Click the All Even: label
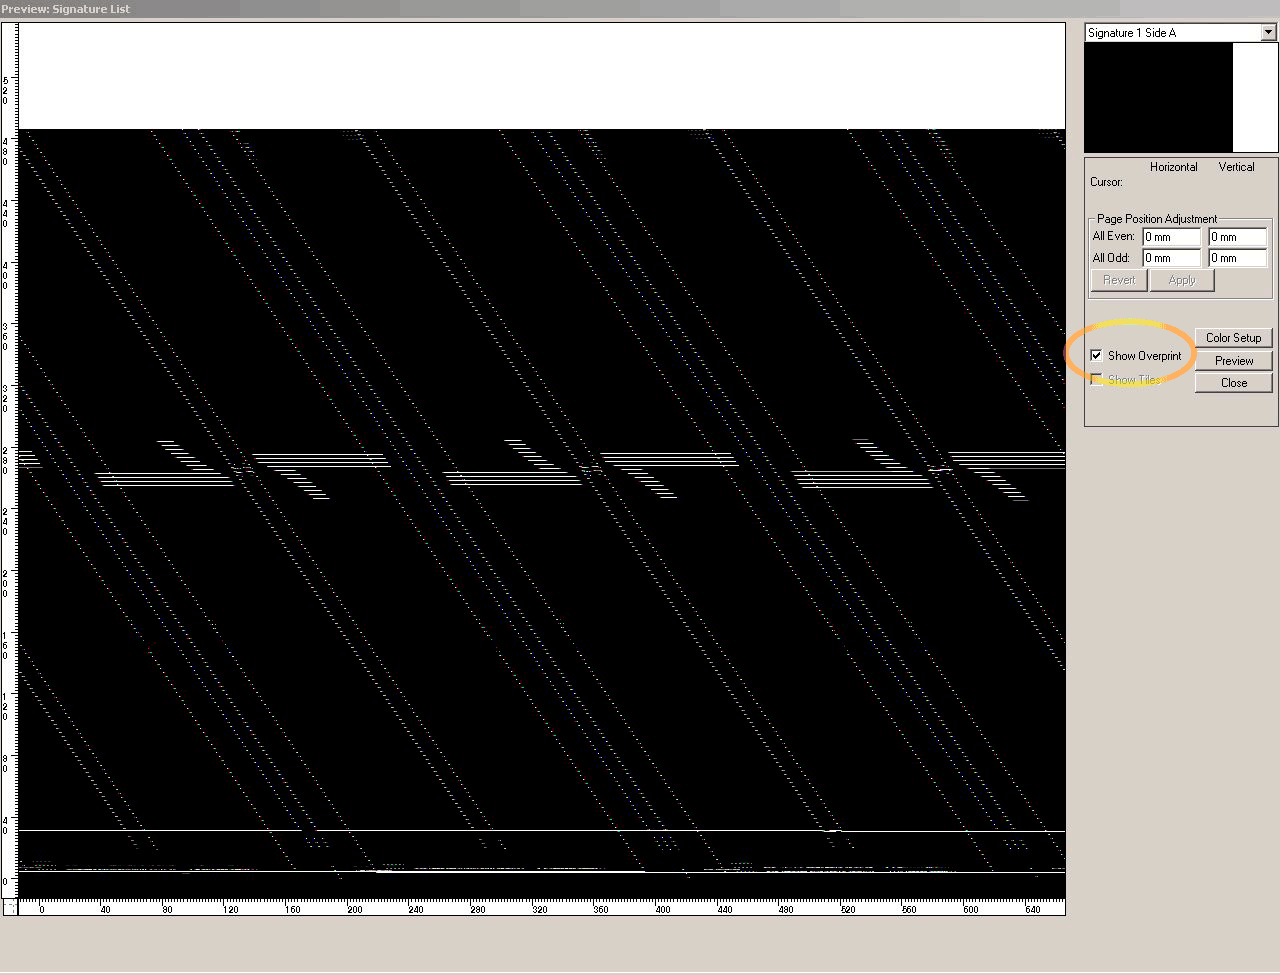 coord(1113,237)
